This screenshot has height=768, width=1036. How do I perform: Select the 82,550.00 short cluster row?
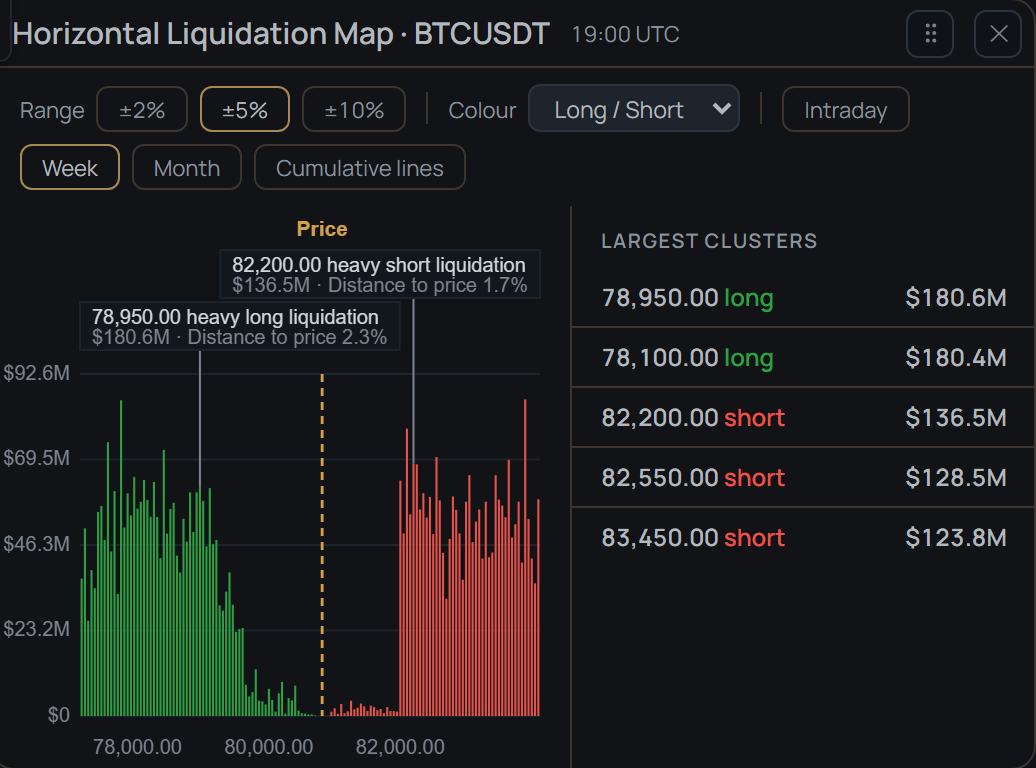pyautogui.click(x=803, y=478)
